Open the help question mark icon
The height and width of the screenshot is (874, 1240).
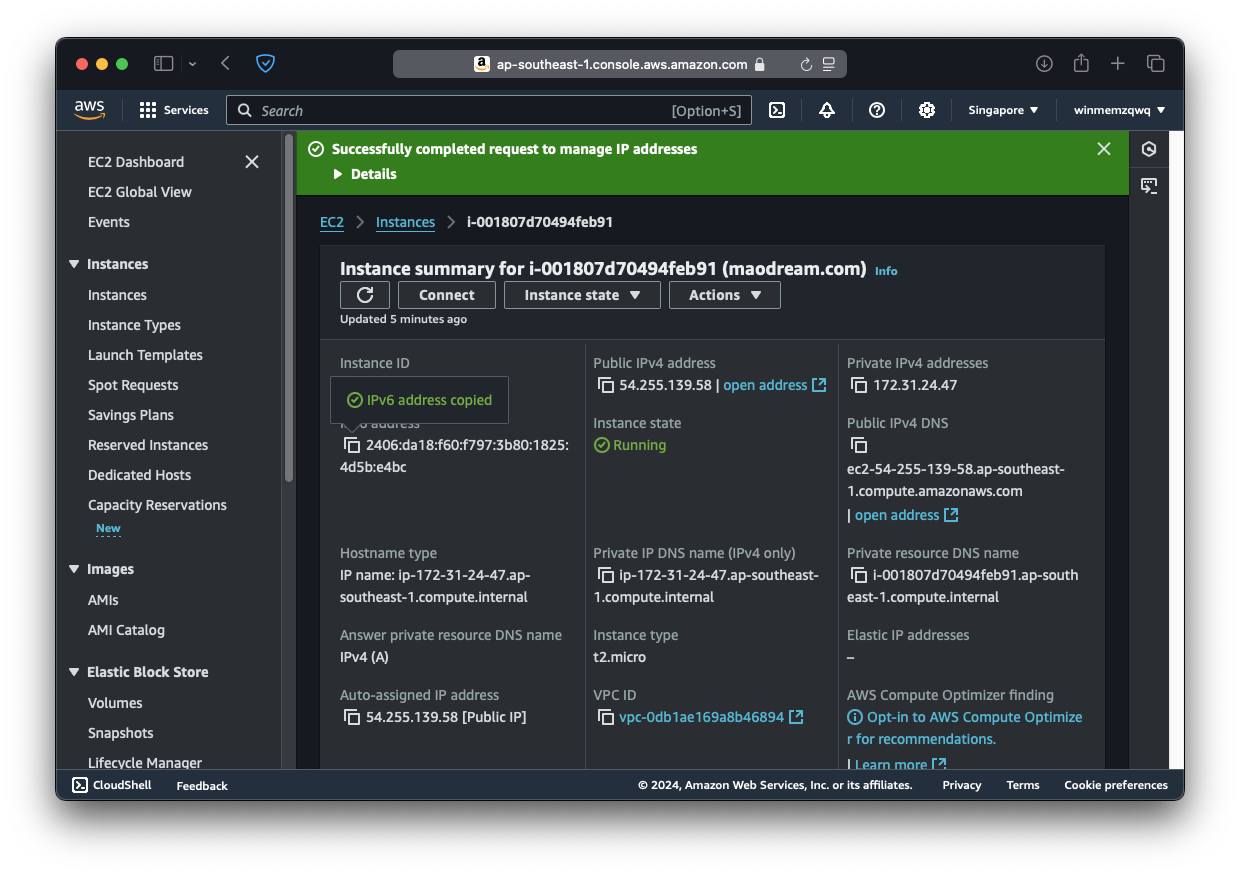point(877,110)
